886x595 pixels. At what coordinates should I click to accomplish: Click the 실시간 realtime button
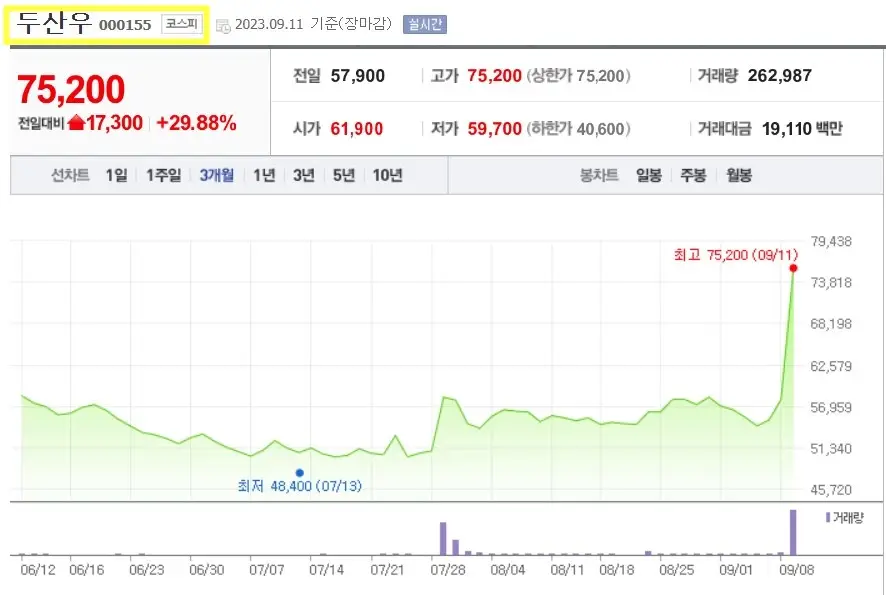(423, 23)
